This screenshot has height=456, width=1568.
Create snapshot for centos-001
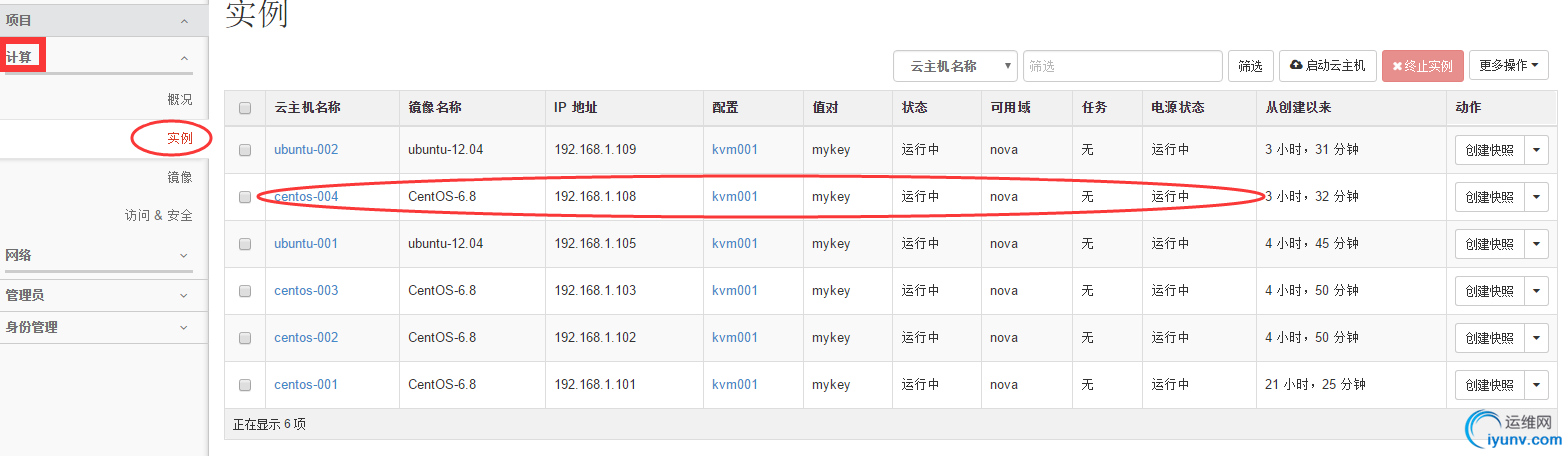(x=1489, y=385)
